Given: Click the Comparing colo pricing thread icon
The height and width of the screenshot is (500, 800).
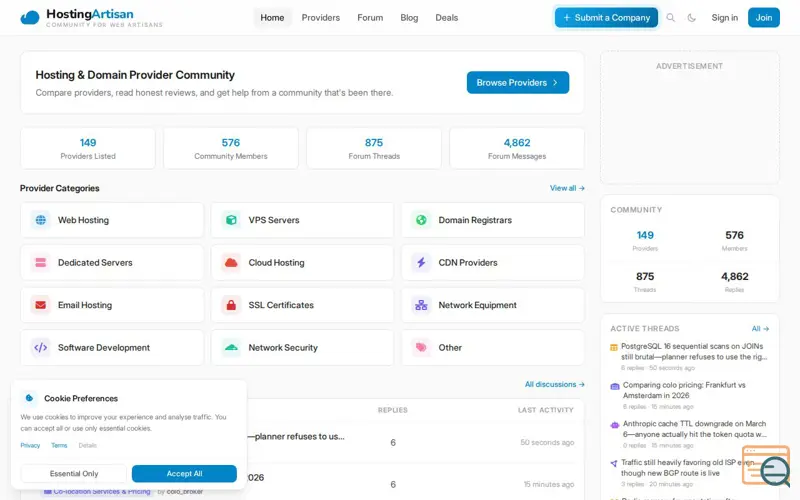Looking at the screenshot, I should [x=615, y=386].
